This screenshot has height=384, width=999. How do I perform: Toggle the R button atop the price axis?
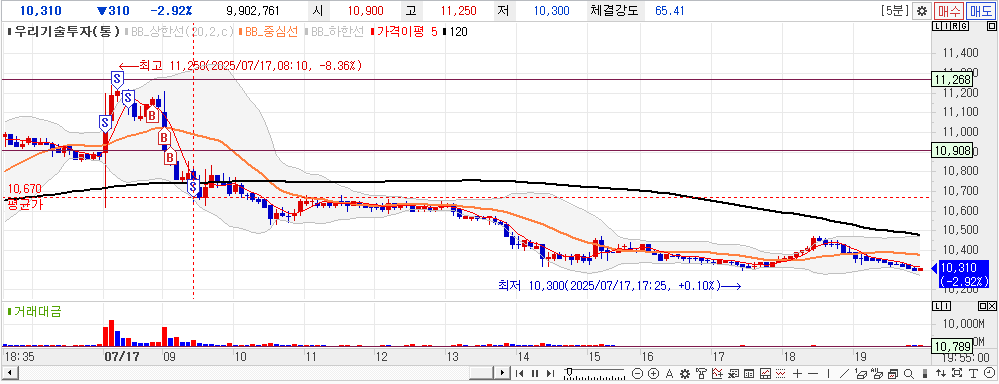click(x=954, y=26)
